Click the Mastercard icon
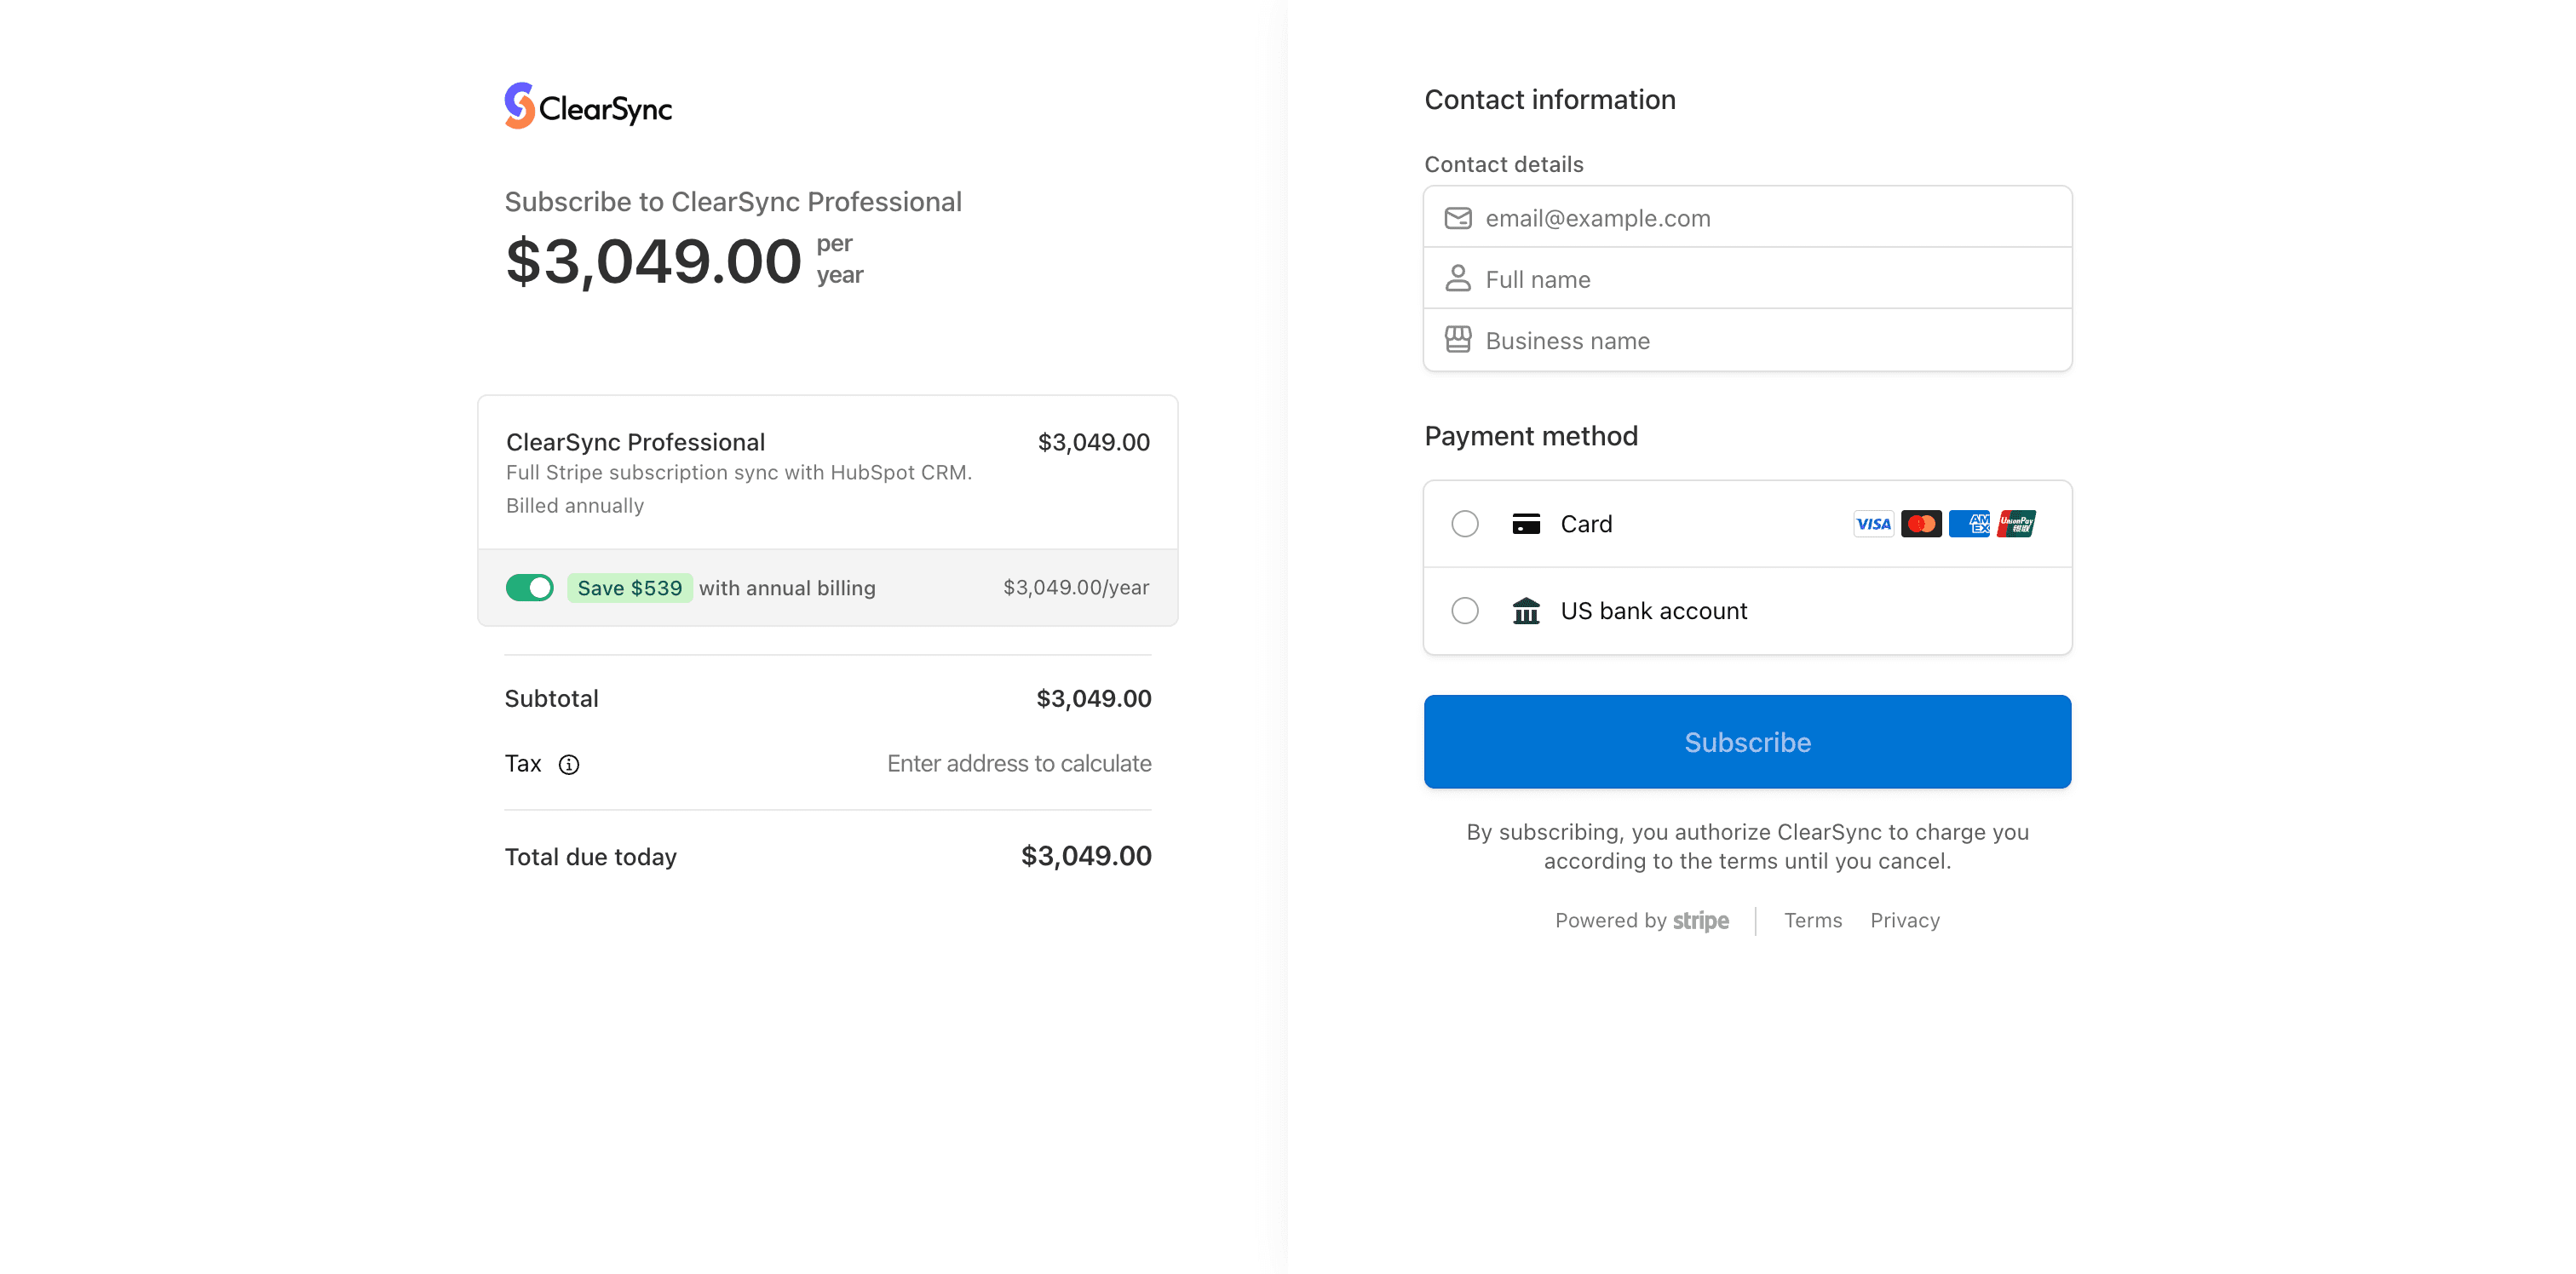2576x1274 pixels. click(1921, 524)
